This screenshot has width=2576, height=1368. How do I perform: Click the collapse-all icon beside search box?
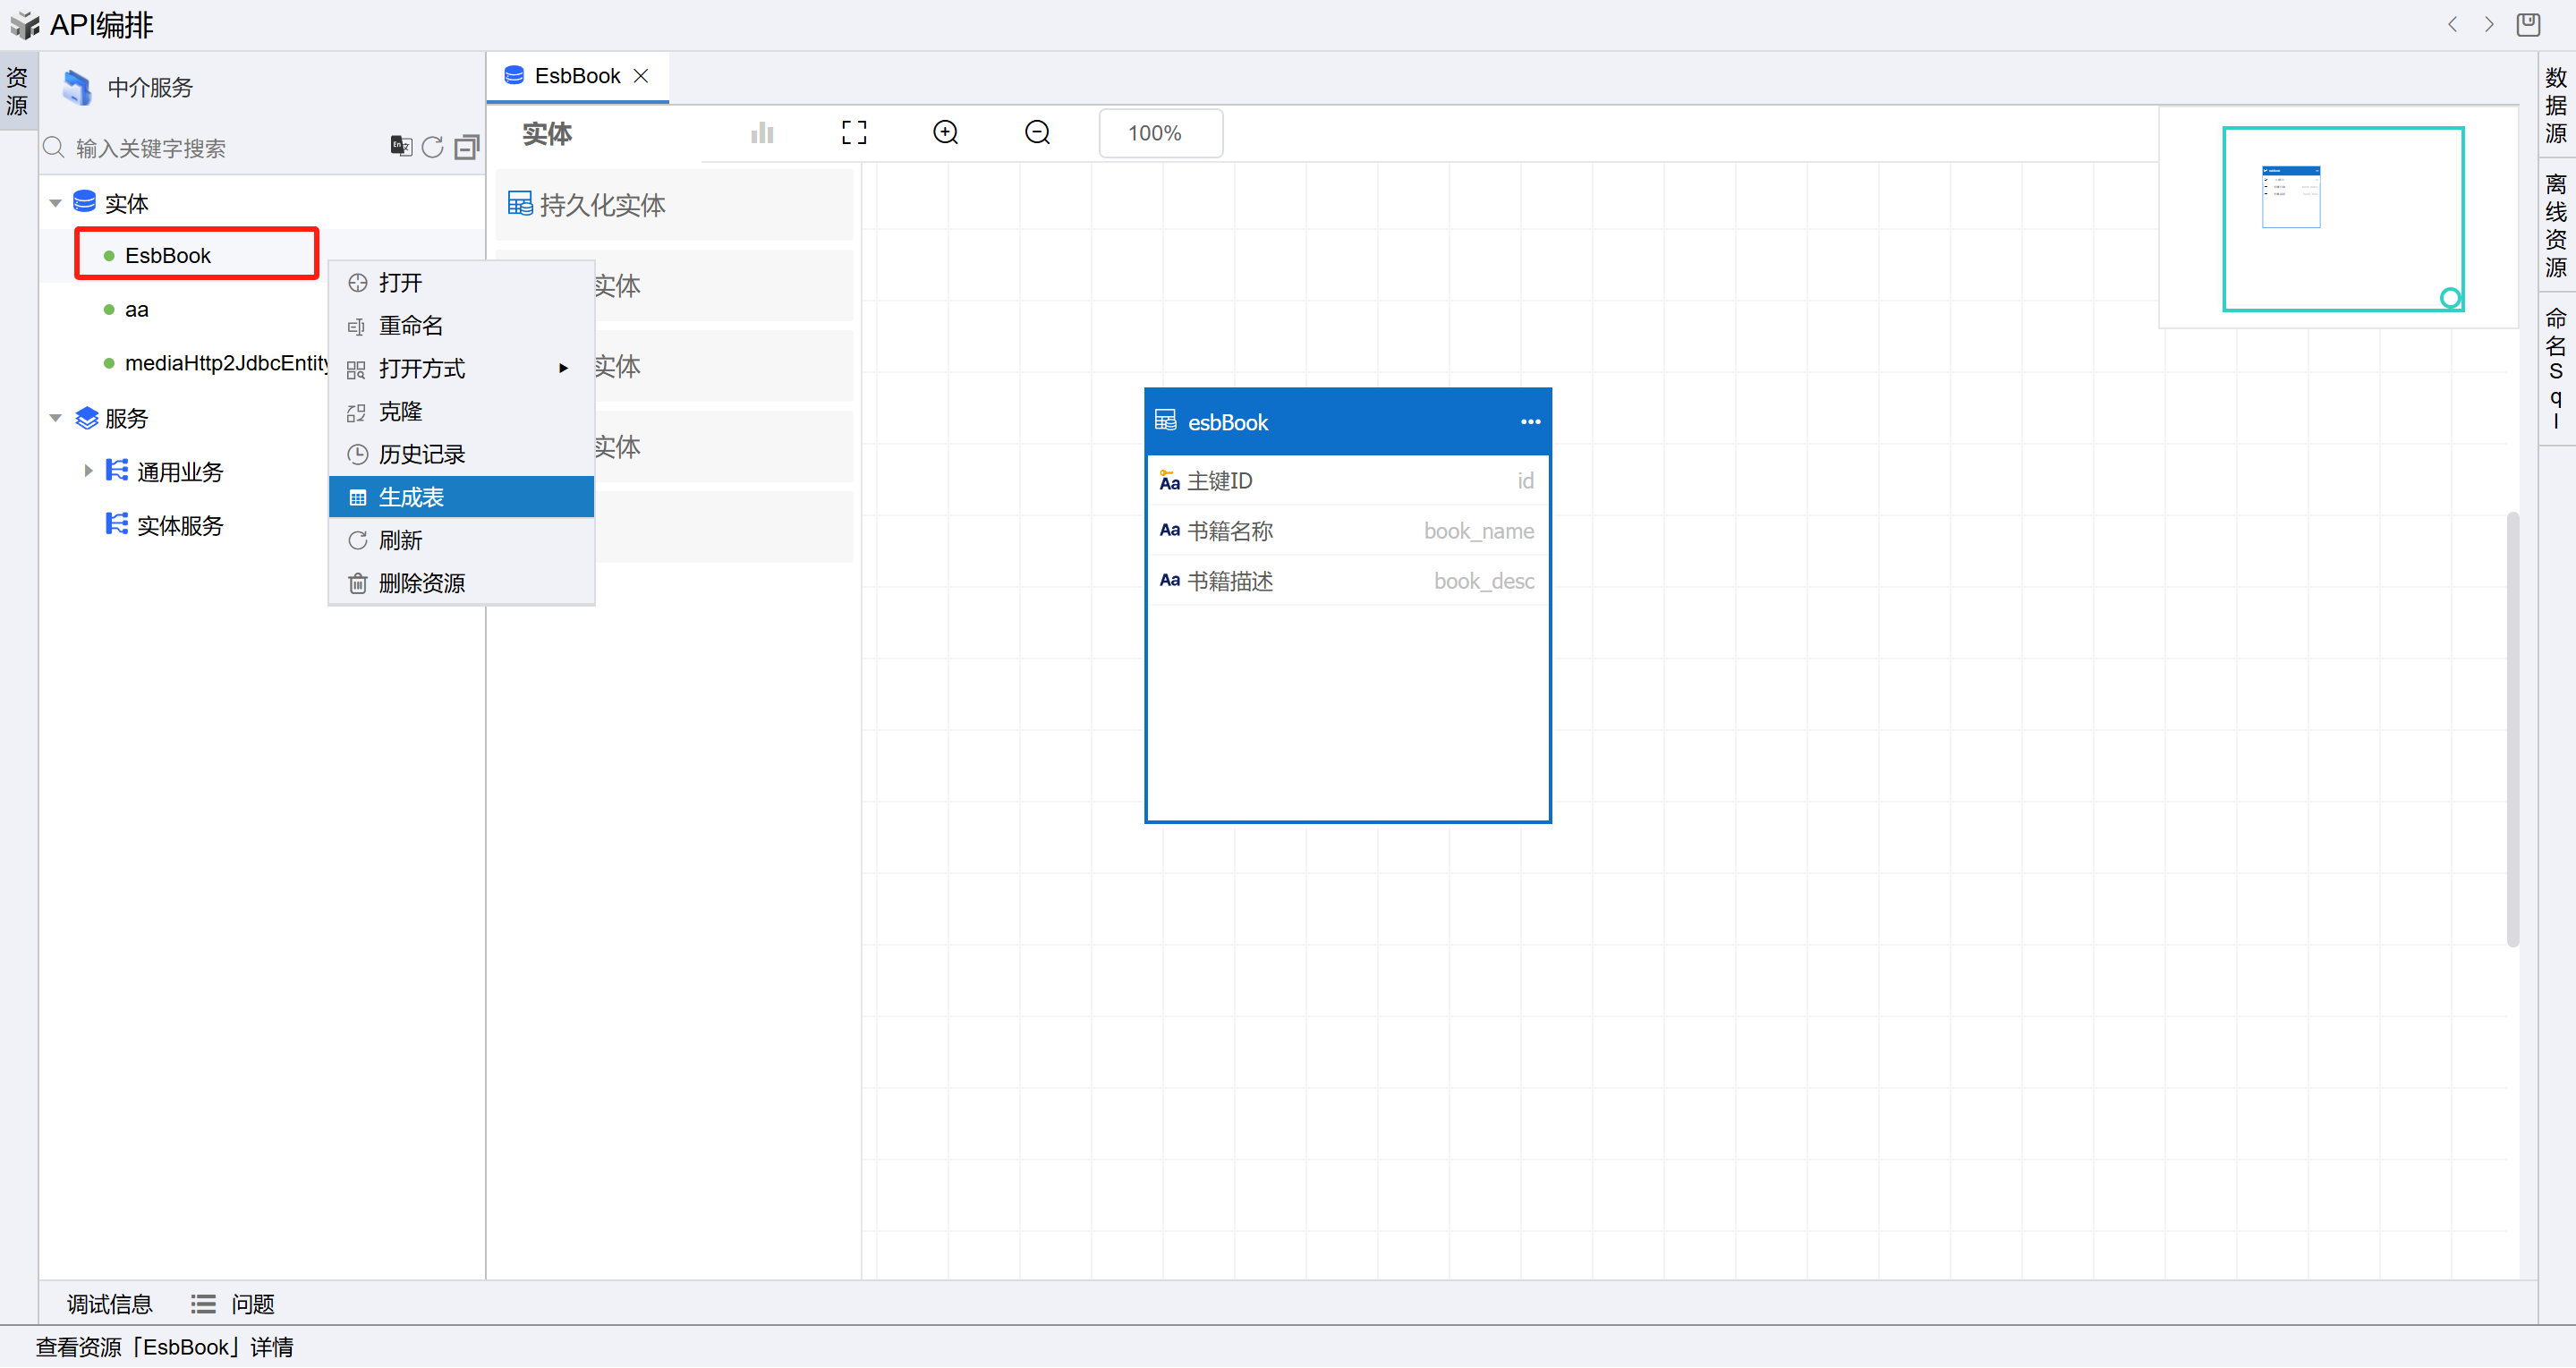pyautogui.click(x=466, y=147)
